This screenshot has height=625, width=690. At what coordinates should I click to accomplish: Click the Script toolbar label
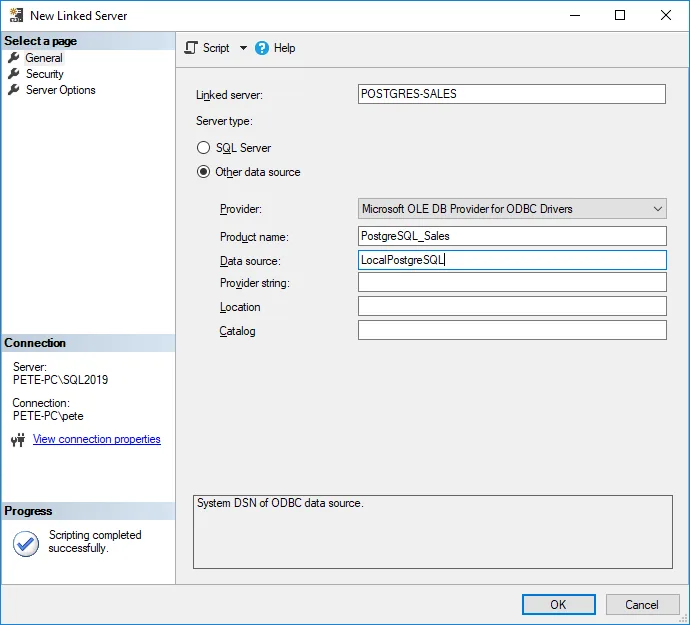tap(216, 48)
